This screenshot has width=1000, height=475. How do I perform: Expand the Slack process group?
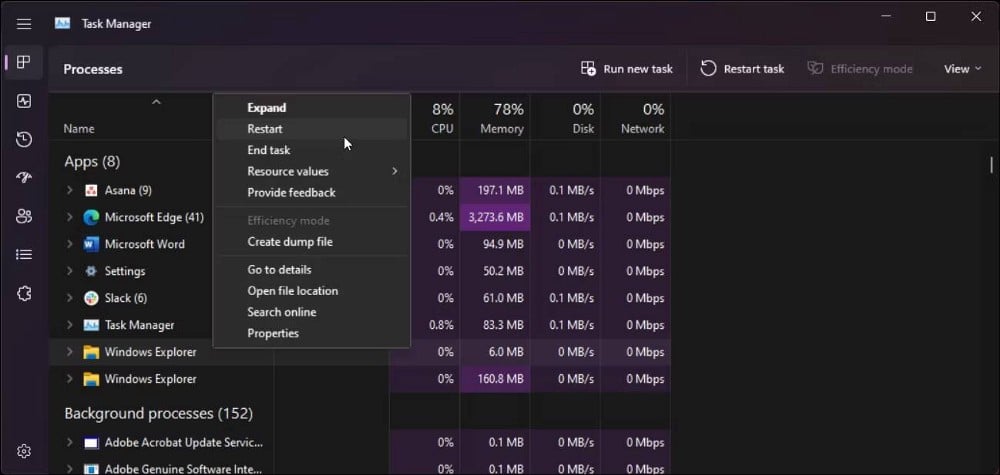[x=69, y=298]
